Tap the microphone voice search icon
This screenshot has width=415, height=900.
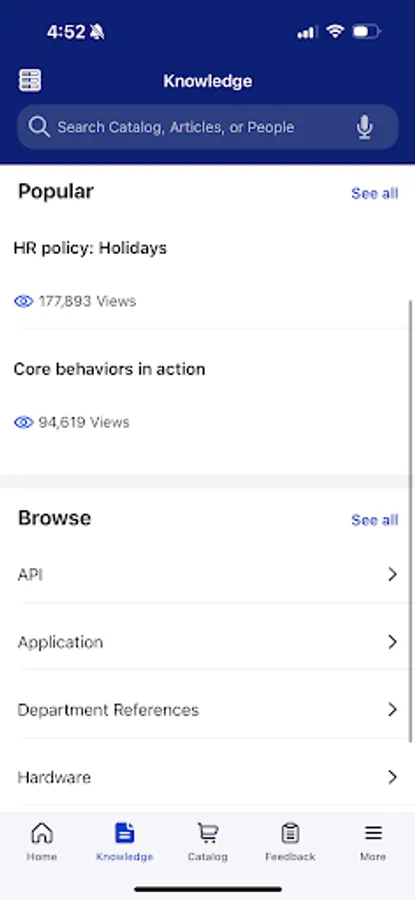click(x=364, y=127)
